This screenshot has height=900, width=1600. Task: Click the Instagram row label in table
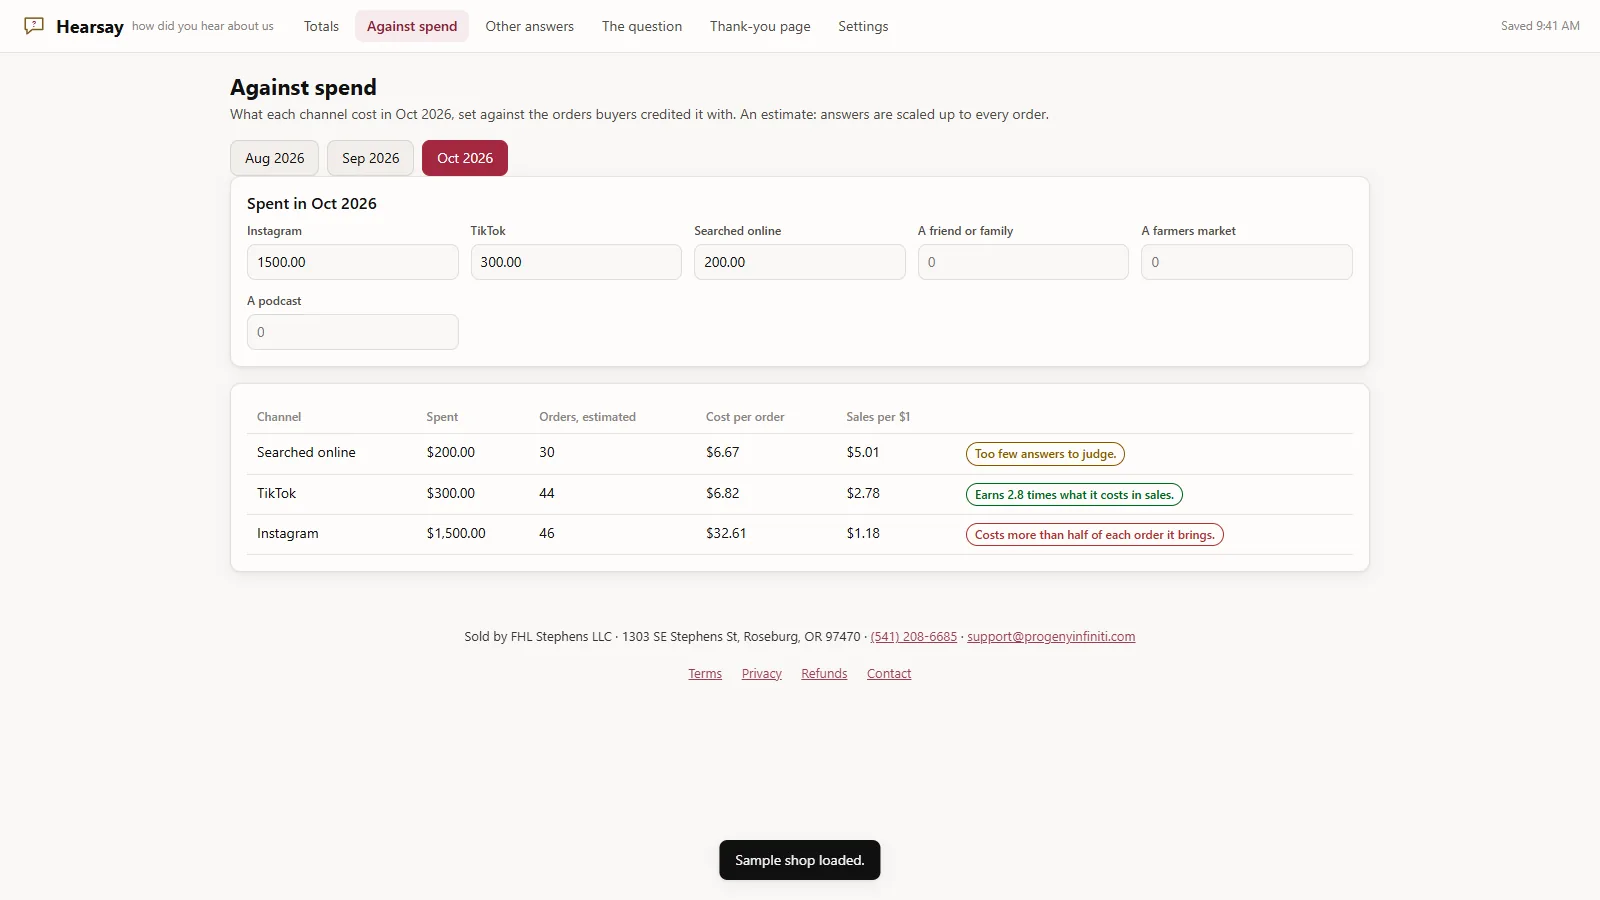pyautogui.click(x=288, y=534)
